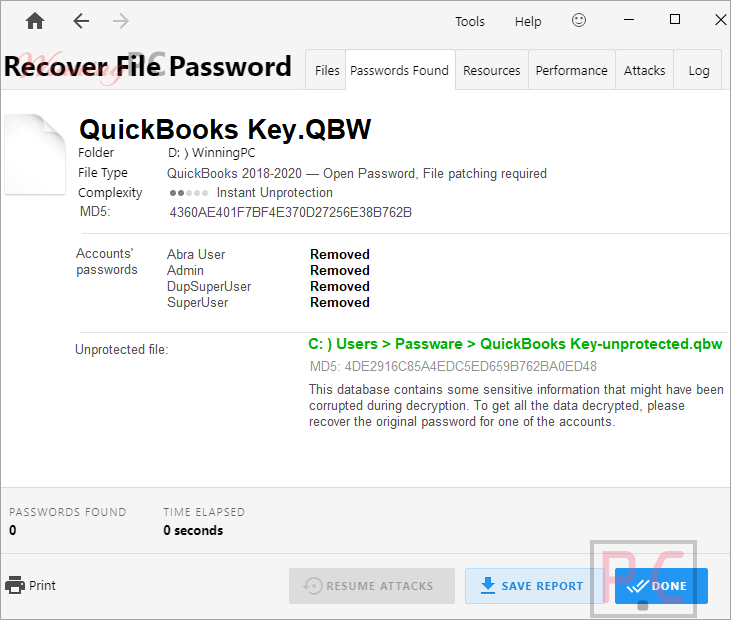Finish by clicking Done

(661, 586)
